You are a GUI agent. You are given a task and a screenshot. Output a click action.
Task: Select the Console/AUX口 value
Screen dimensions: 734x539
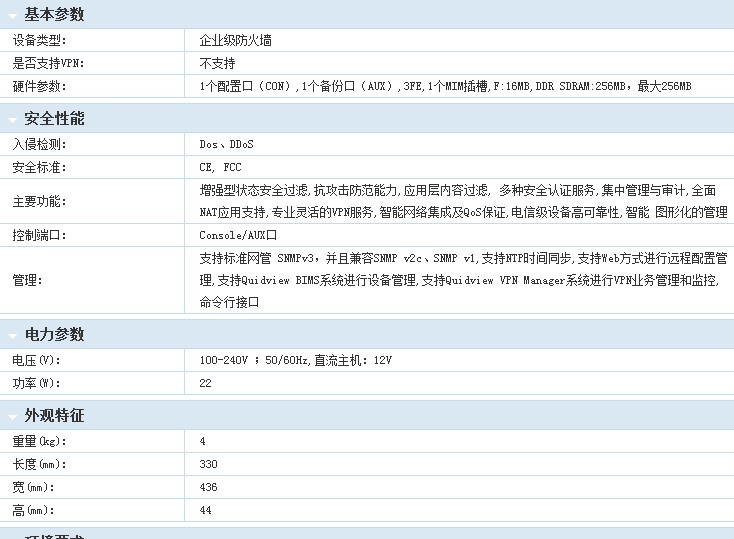(238, 235)
